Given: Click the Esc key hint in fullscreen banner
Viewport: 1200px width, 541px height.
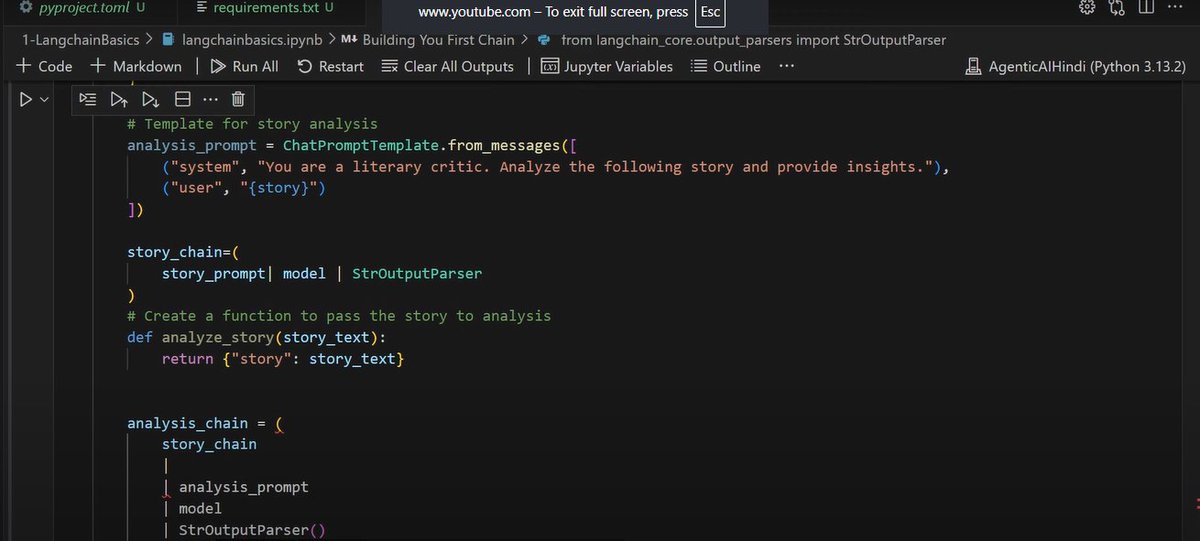Looking at the screenshot, I should 710,12.
